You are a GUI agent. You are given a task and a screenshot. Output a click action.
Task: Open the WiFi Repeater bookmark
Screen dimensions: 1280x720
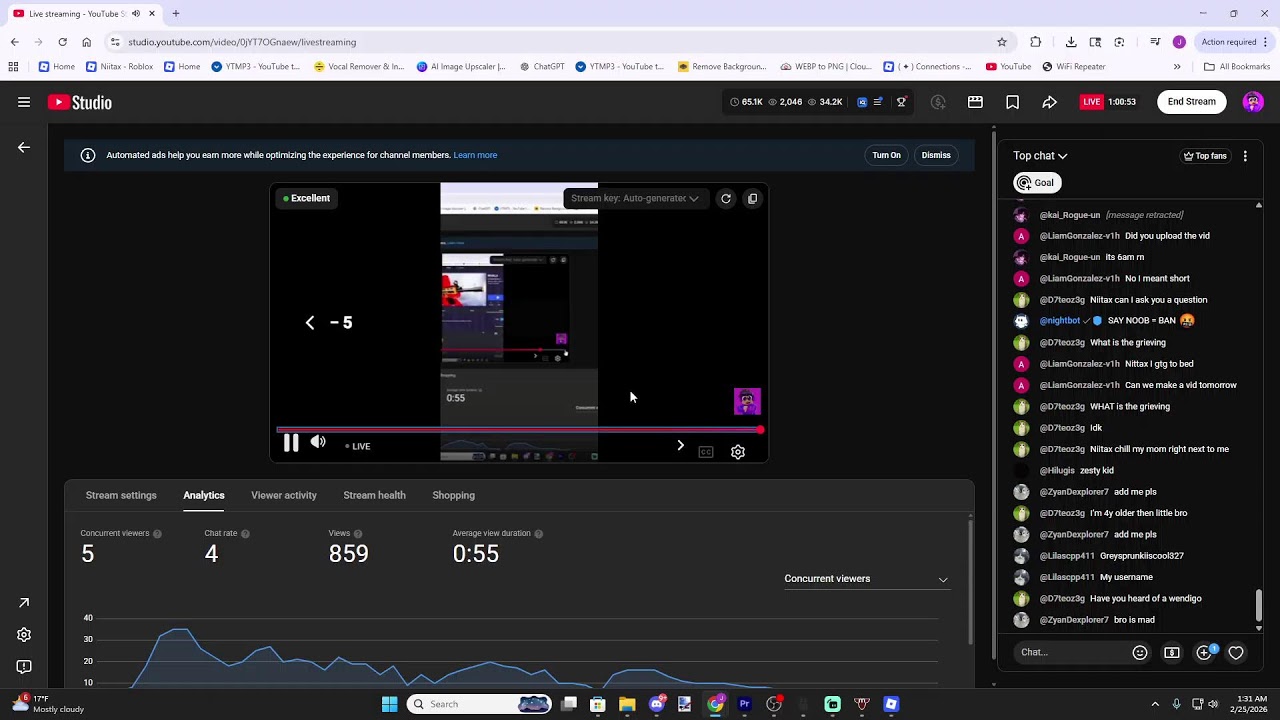tap(1073, 67)
